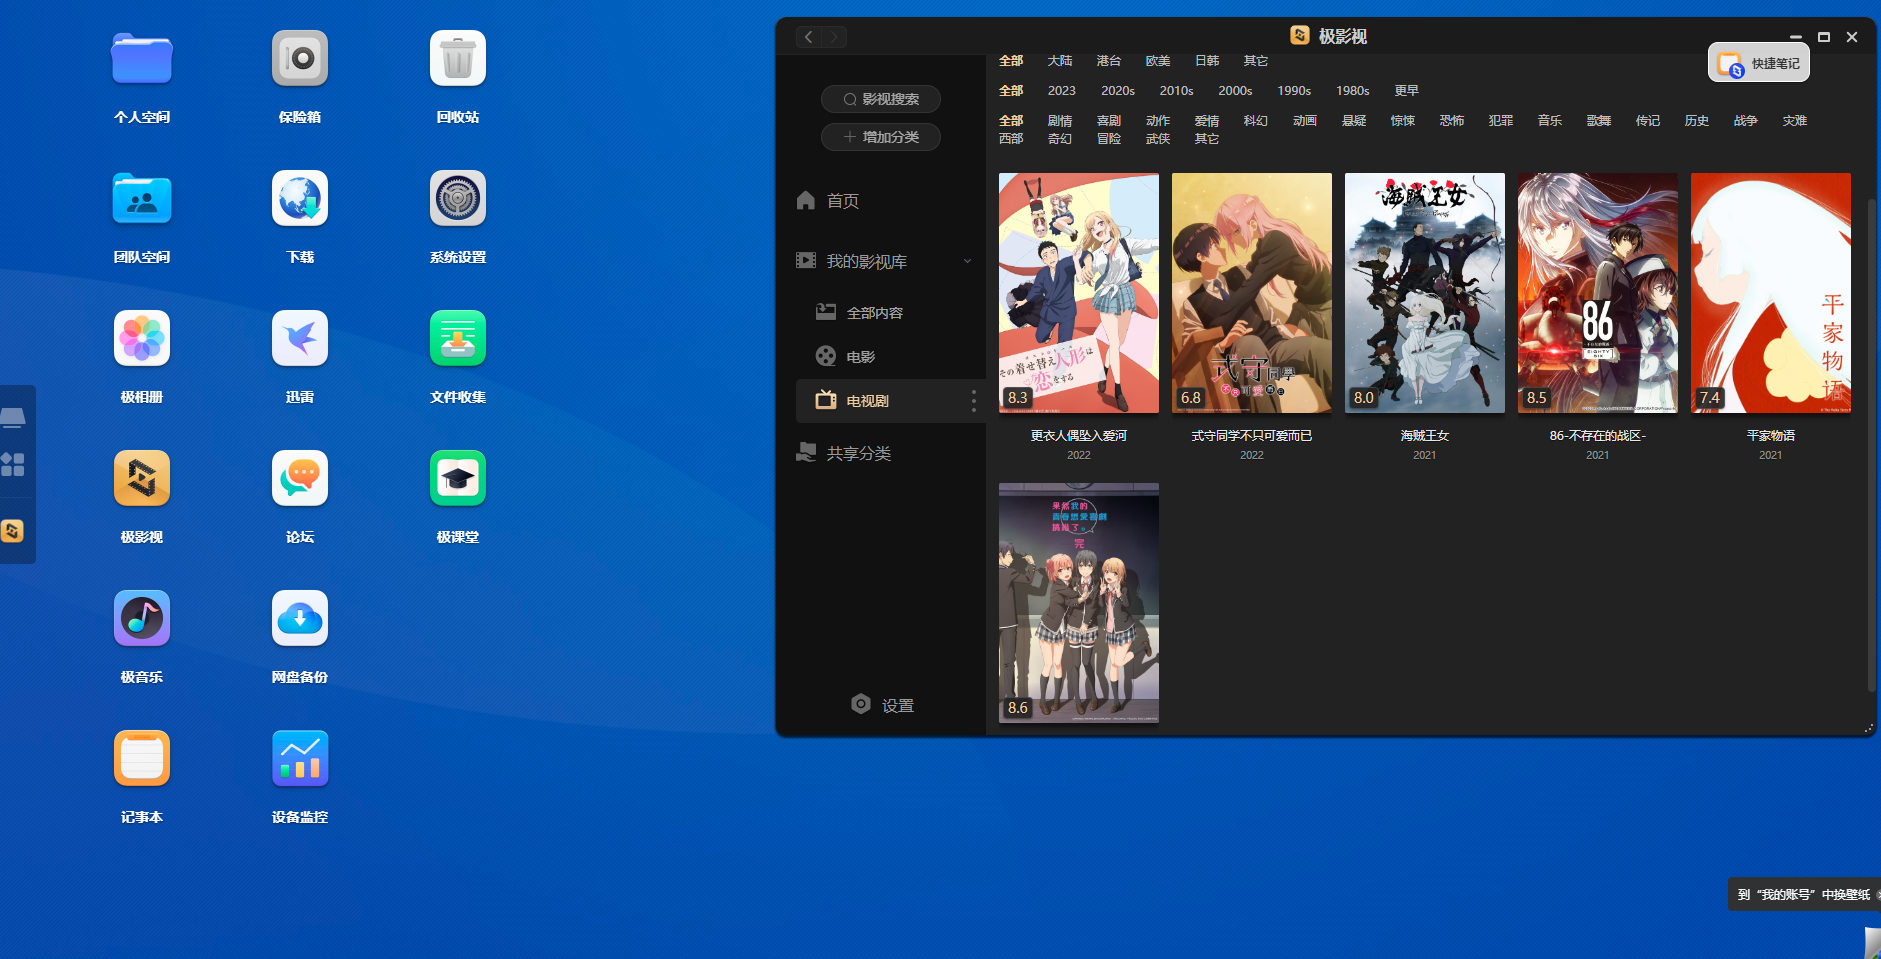Filter by genre 喜剧
The height and width of the screenshot is (959, 1881).
(x=1109, y=121)
